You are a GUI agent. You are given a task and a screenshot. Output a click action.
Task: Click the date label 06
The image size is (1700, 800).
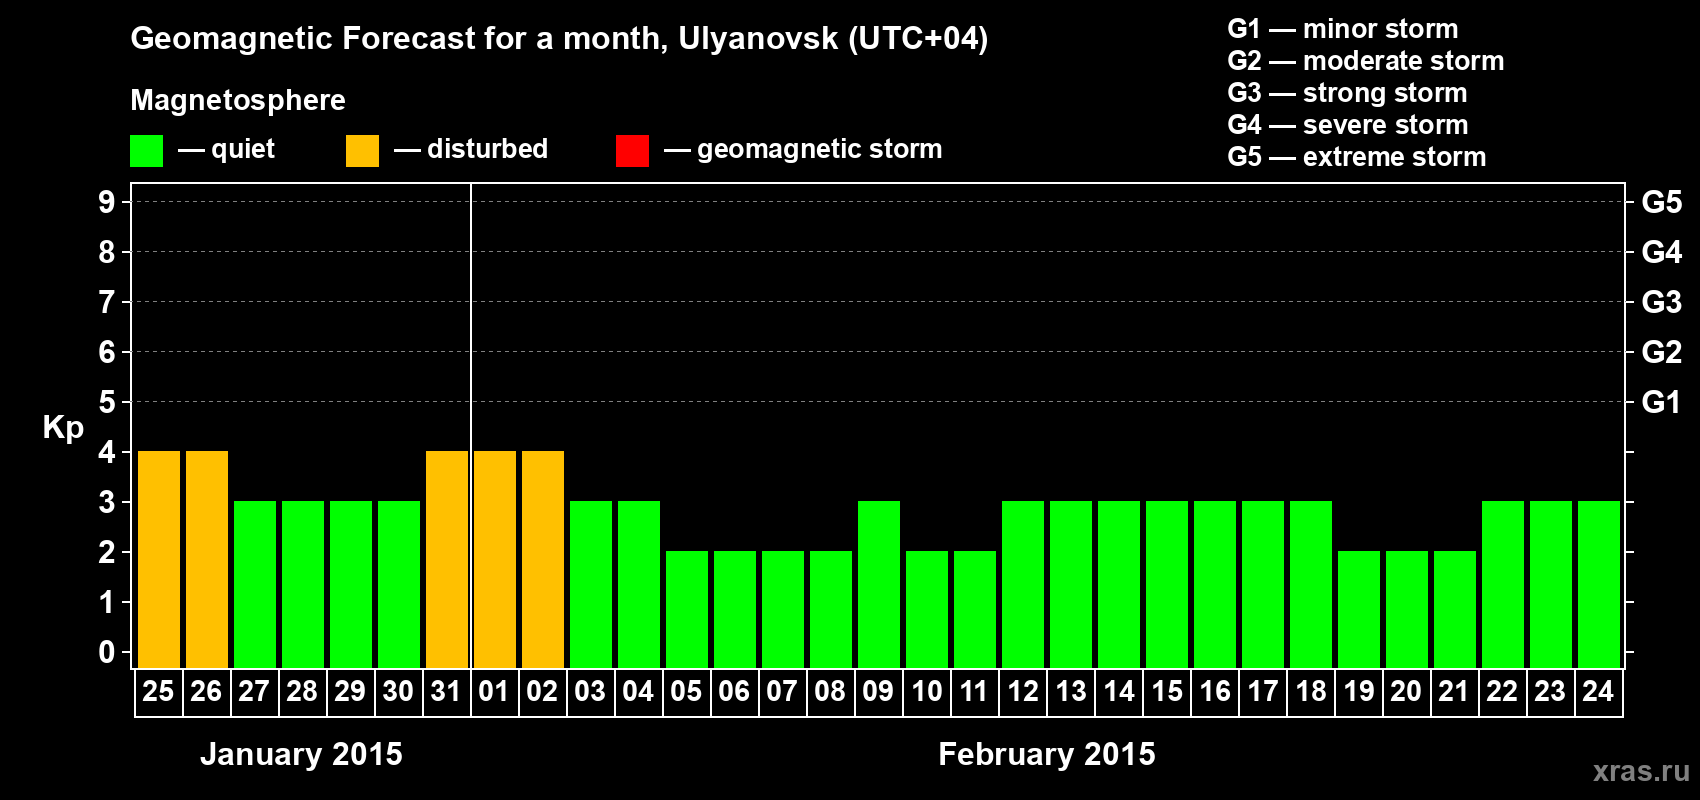point(734,692)
